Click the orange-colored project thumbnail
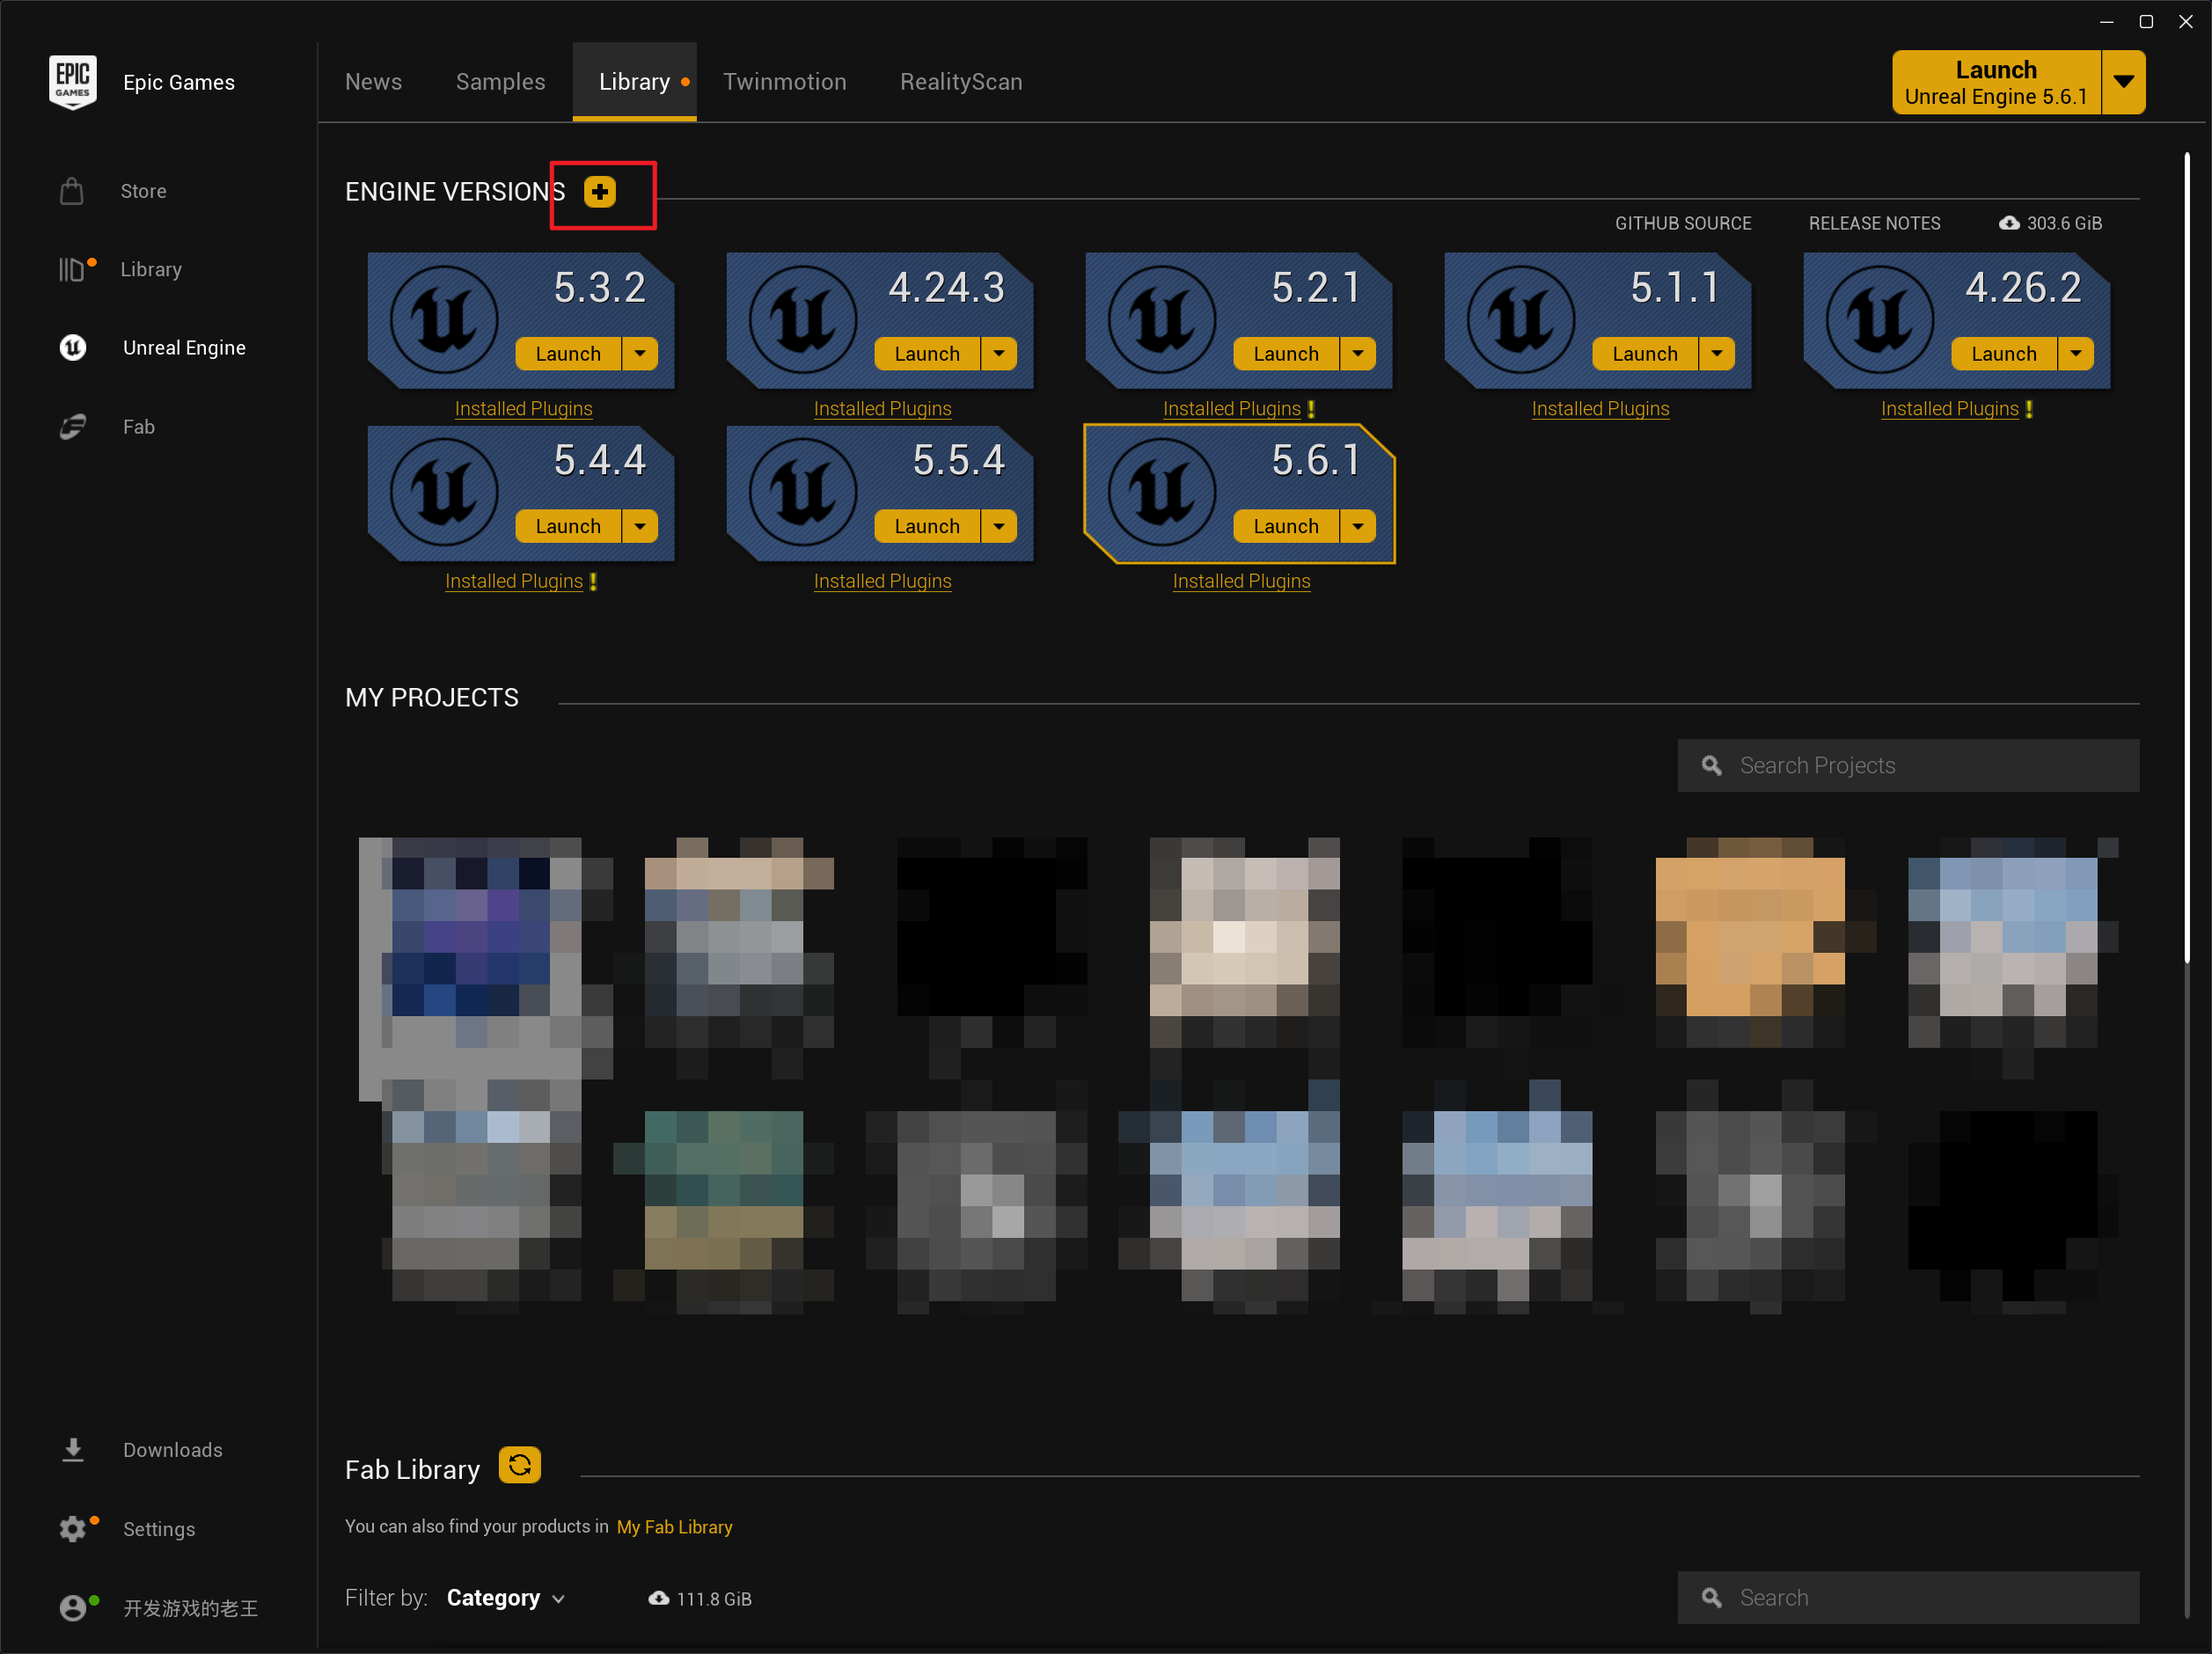The height and width of the screenshot is (1654, 2212). click(x=1749, y=935)
